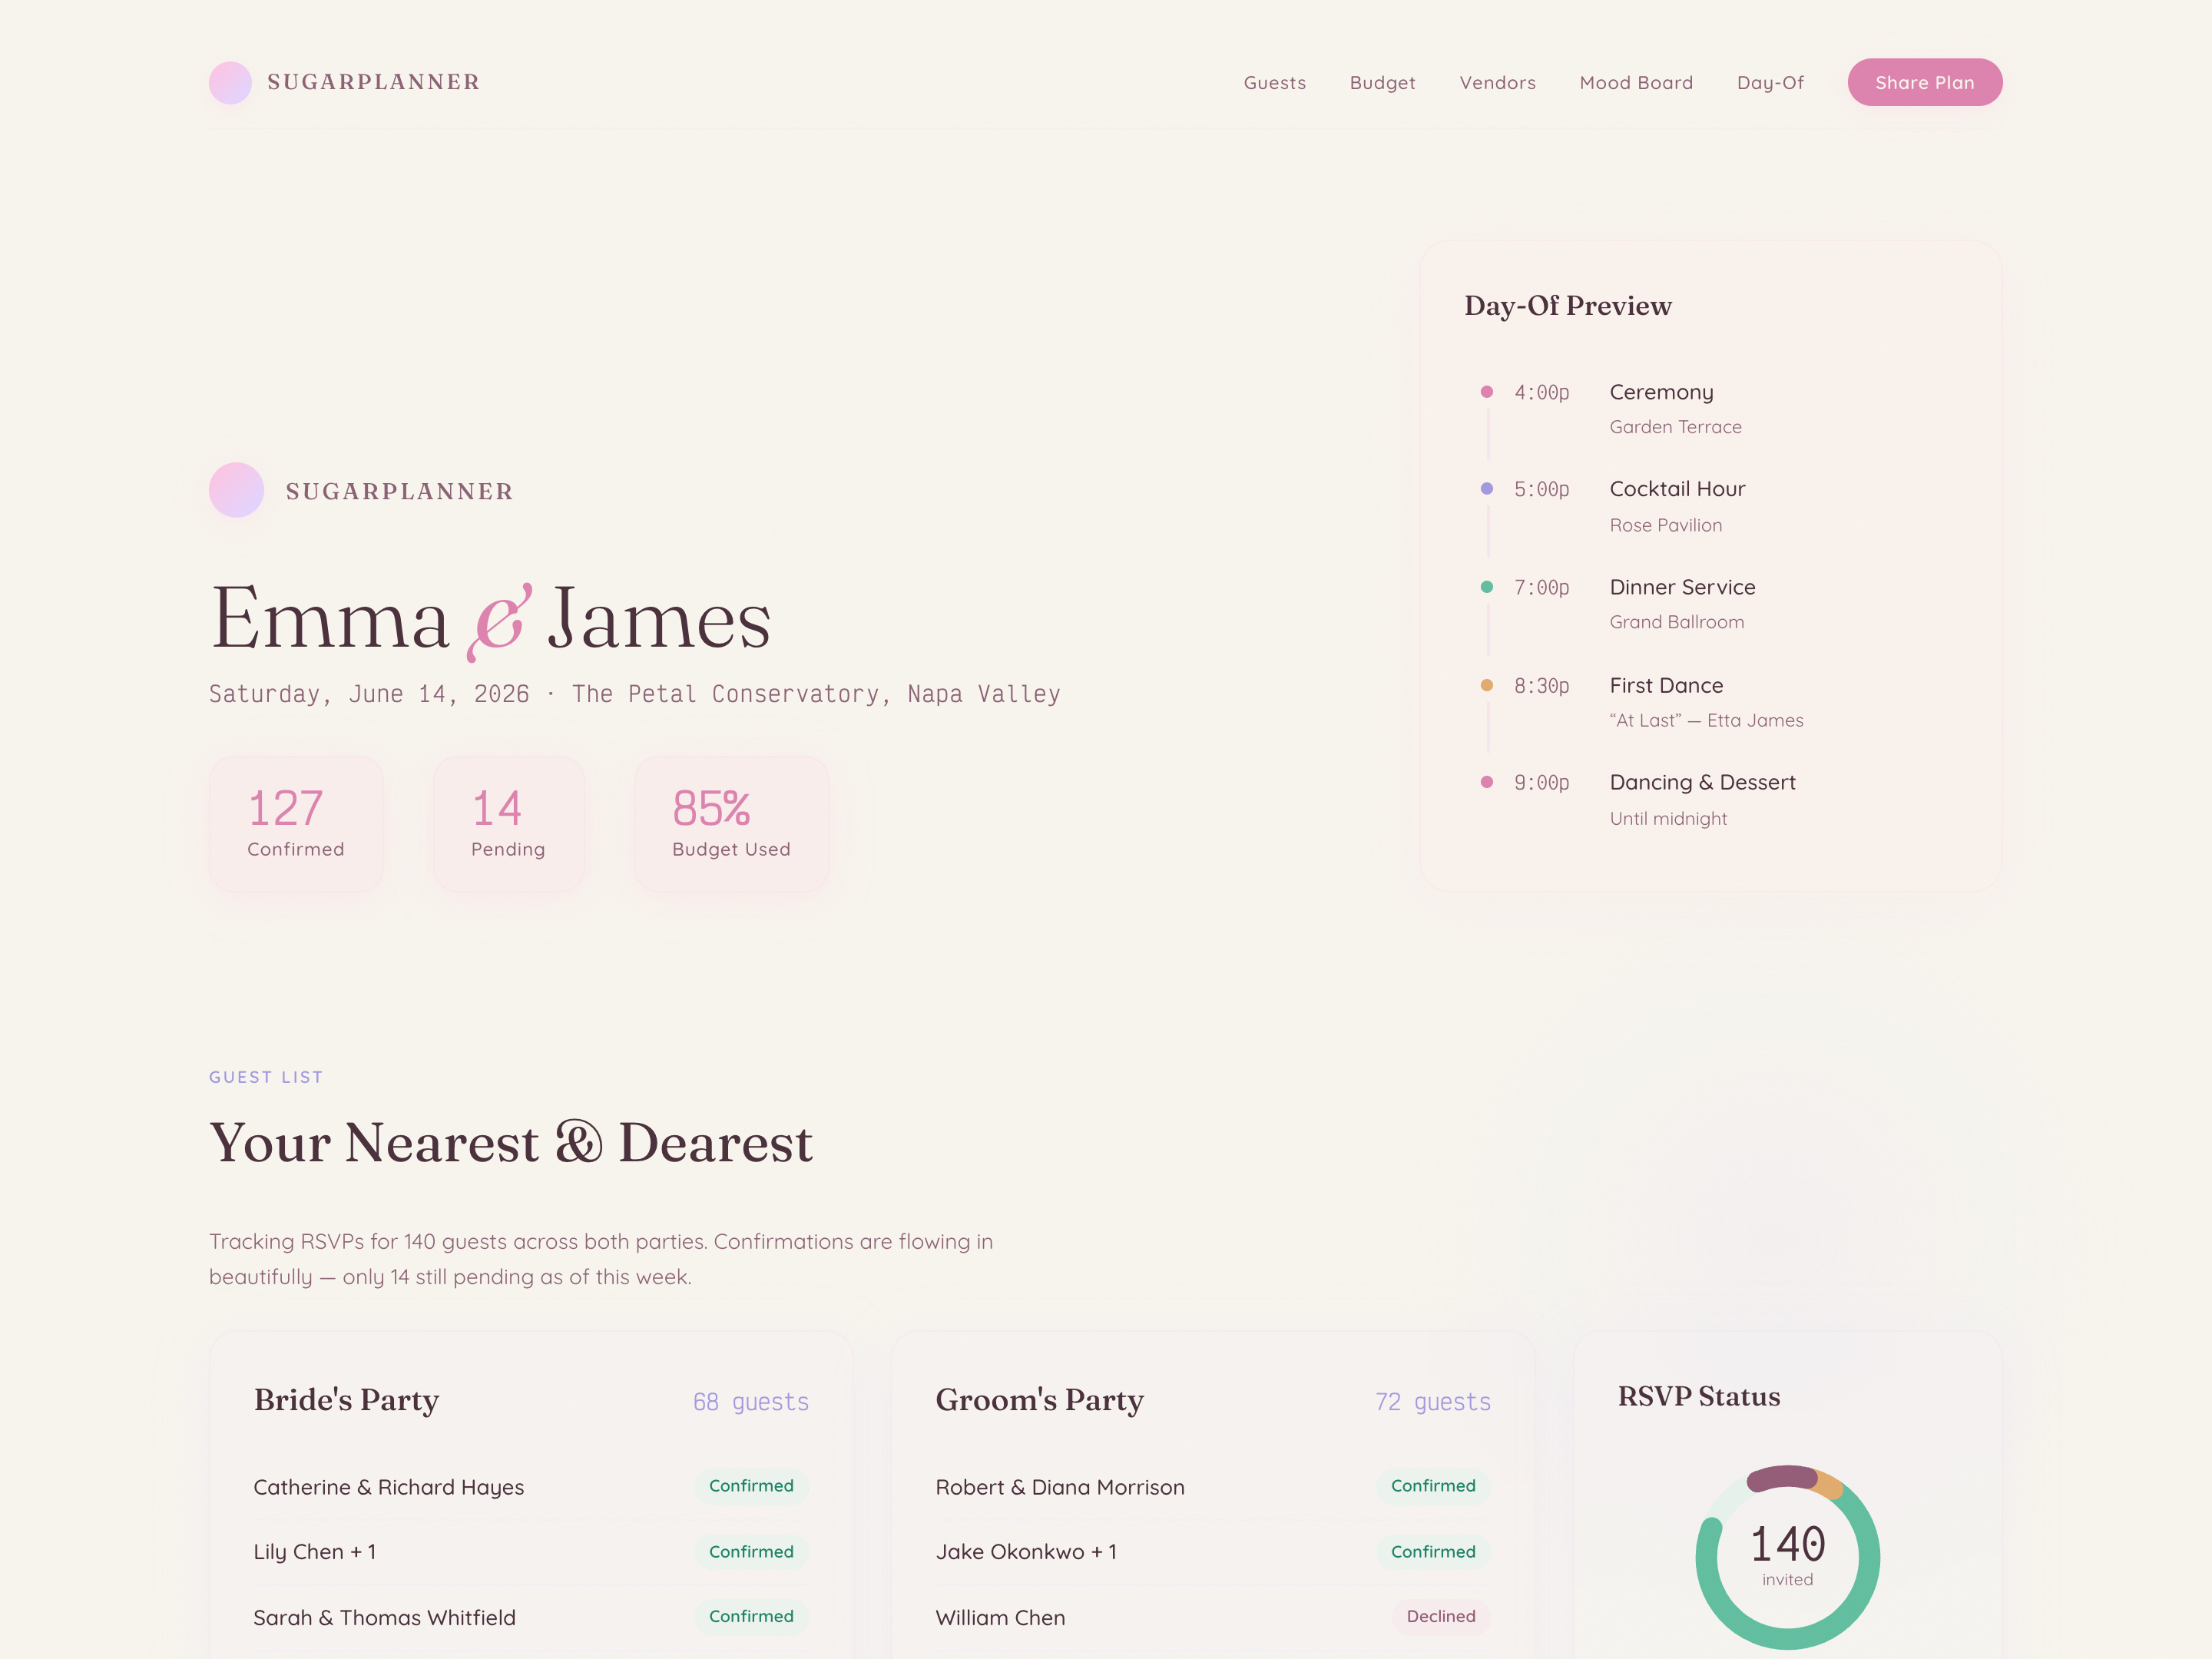Open the Guests navigation tab
The width and height of the screenshot is (2212, 1659).
coord(1274,82)
